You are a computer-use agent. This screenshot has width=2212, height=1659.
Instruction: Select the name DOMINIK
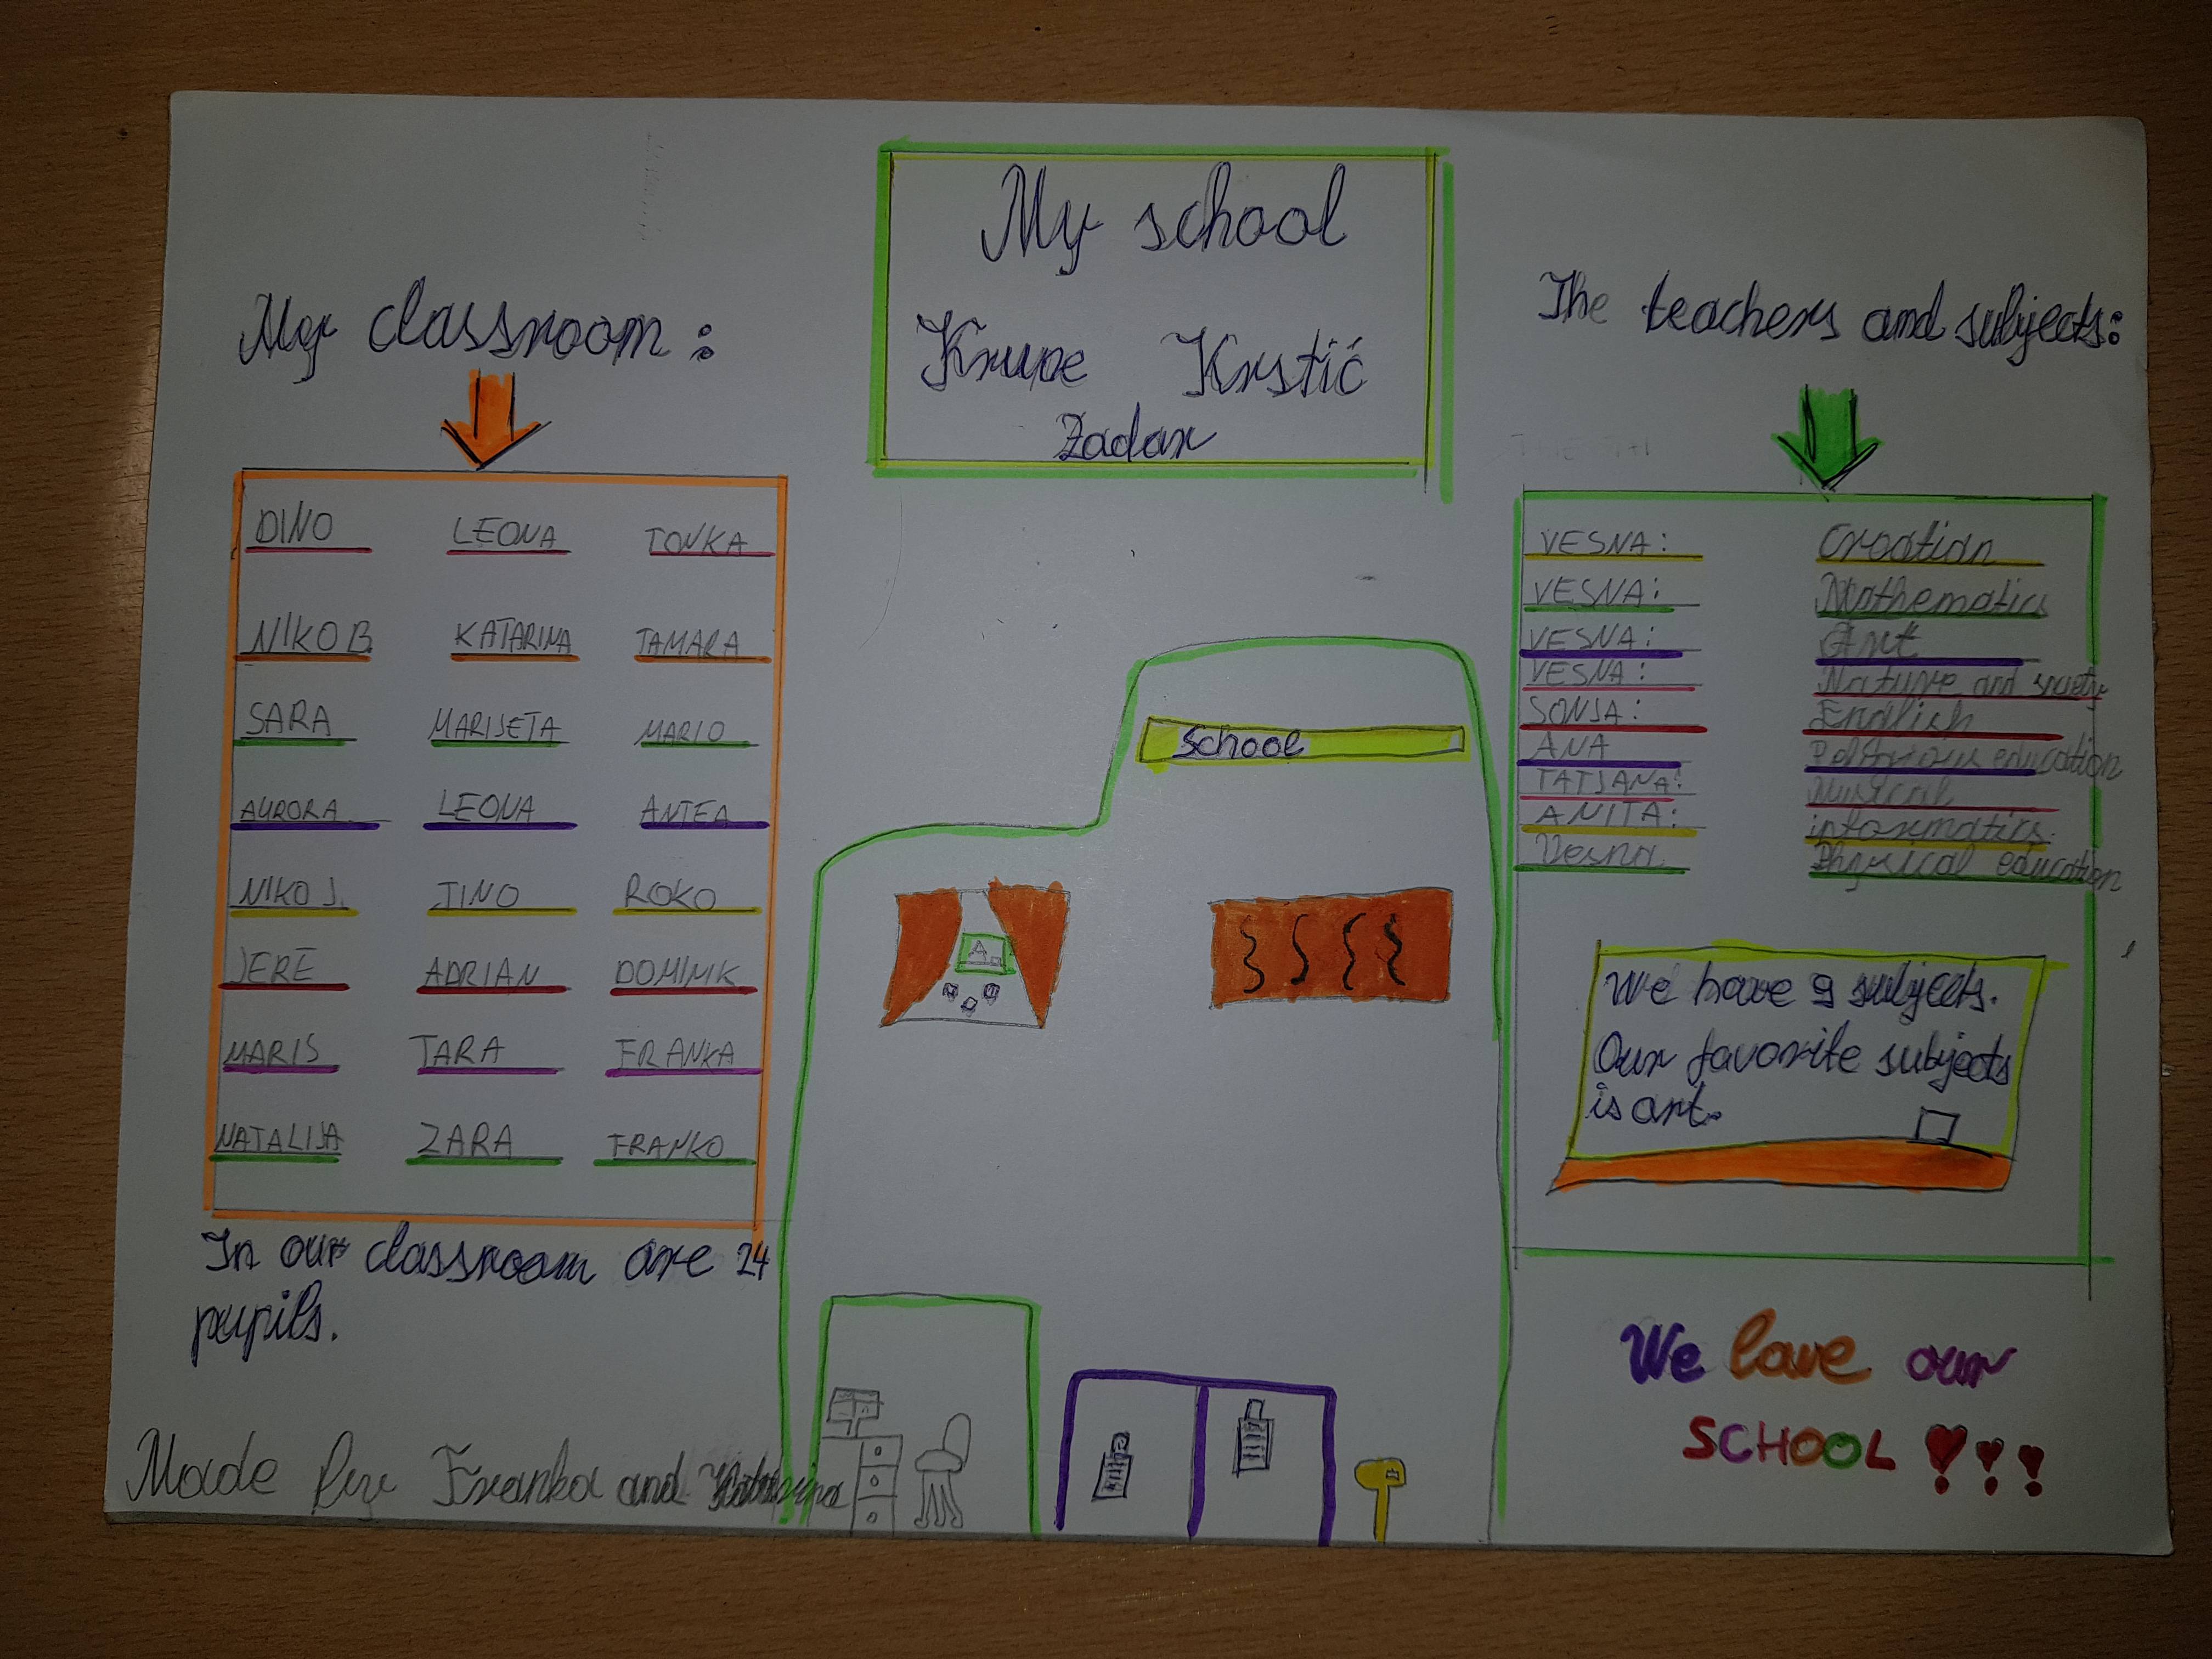676,974
